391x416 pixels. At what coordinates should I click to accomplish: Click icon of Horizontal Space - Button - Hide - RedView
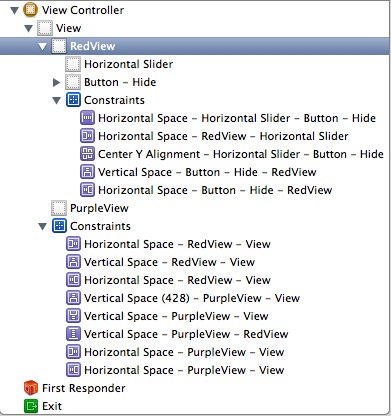click(x=87, y=190)
